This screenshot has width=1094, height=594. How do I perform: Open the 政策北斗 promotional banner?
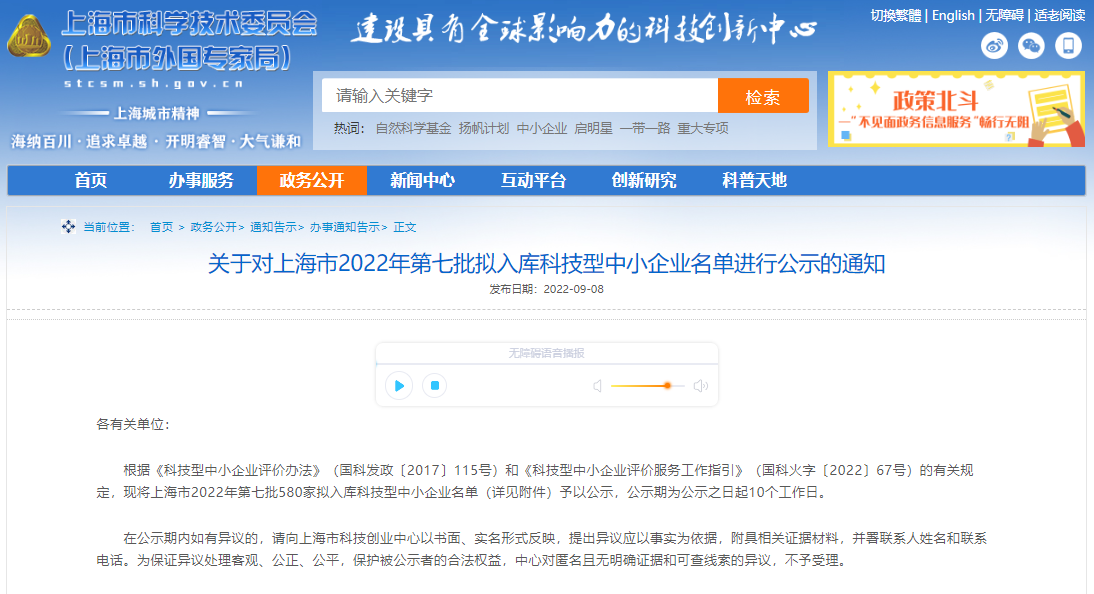956,109
